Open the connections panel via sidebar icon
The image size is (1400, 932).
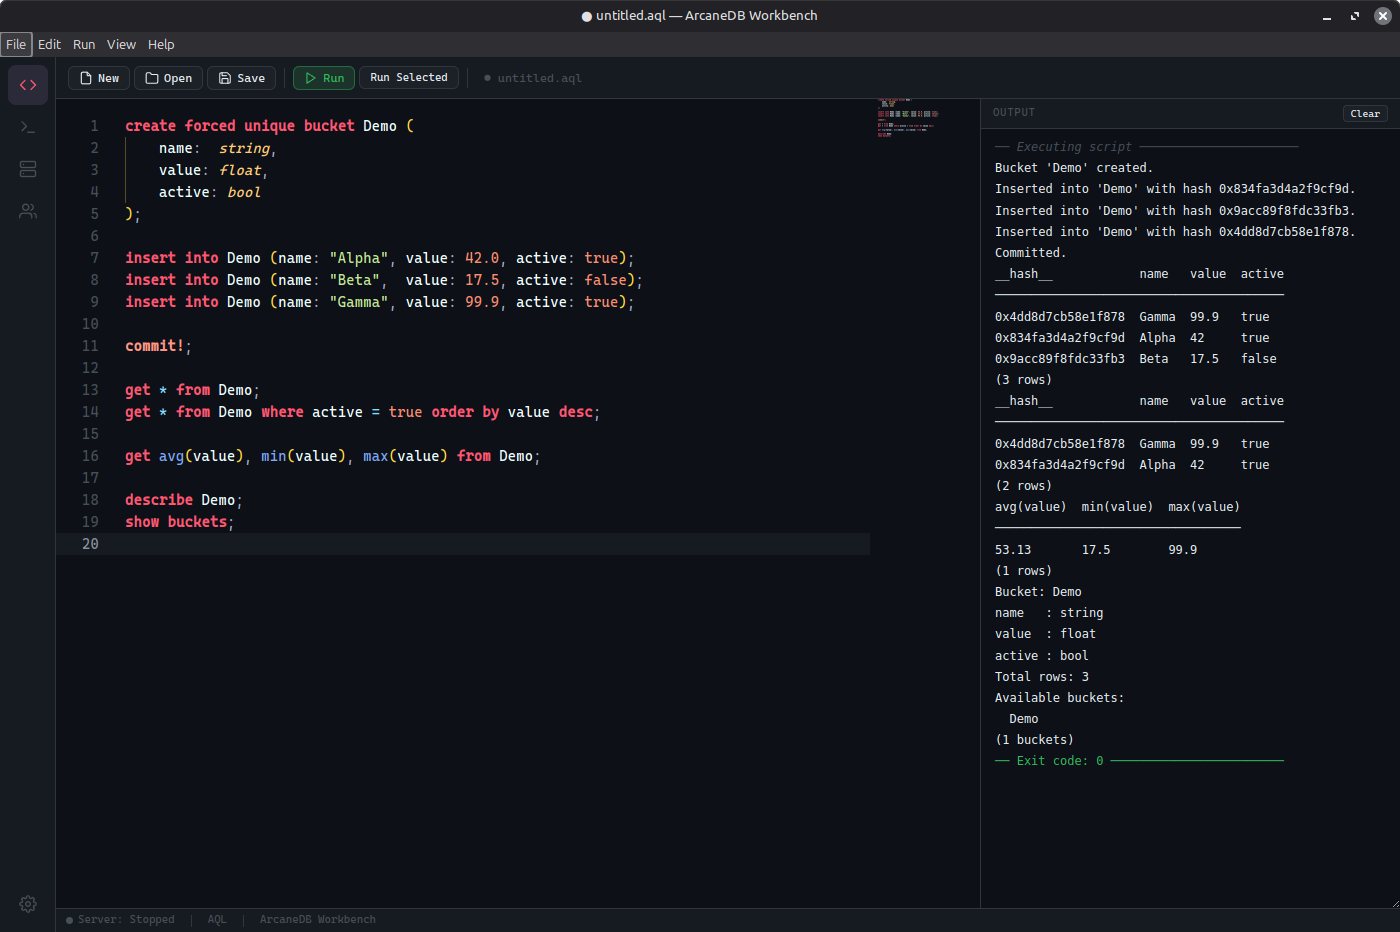(x=27, y=211)
